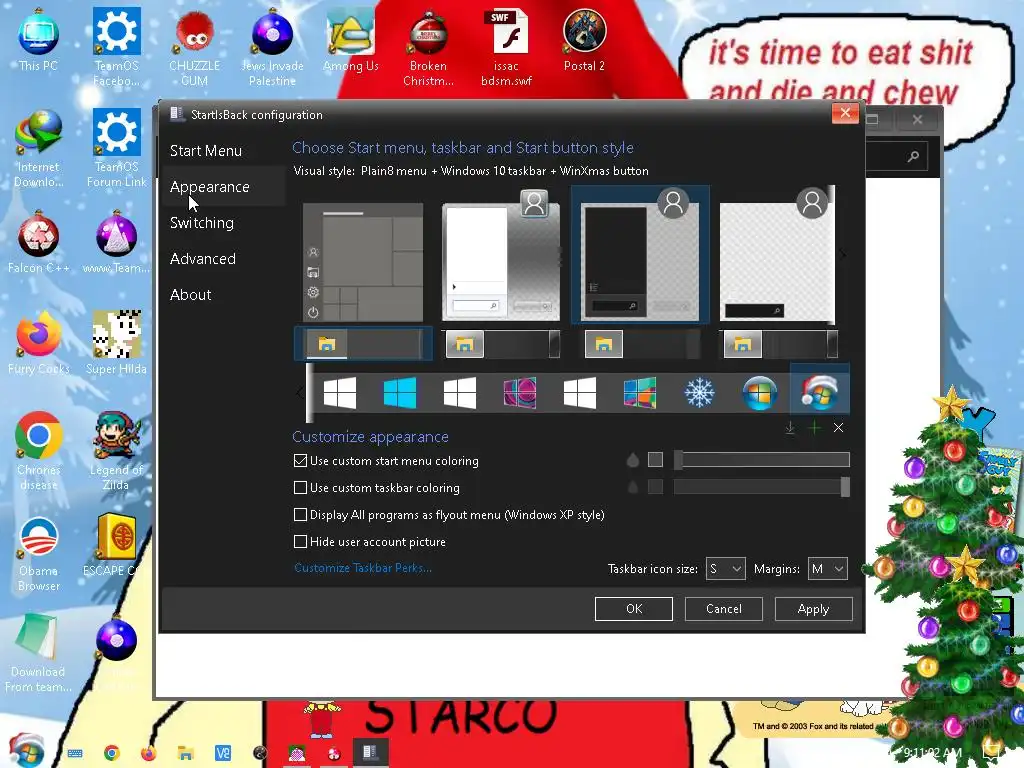Open the About section
The image size is (1024, 768).
(x=191, y=295)
